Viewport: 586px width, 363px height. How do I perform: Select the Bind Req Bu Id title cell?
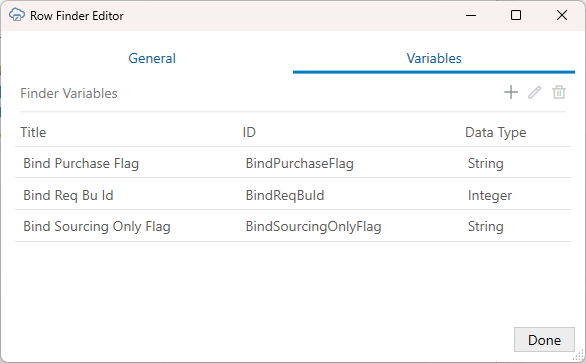tap(68, 195)
